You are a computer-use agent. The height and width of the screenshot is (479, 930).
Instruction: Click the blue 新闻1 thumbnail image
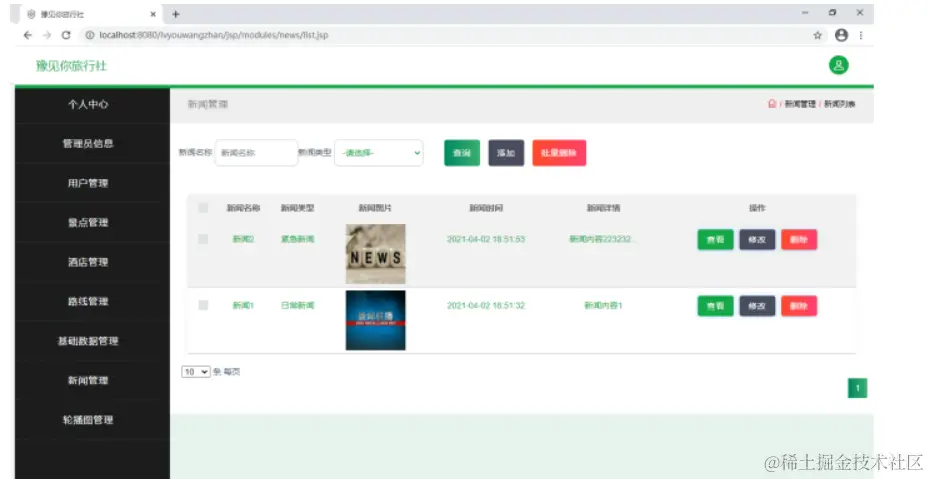375,320
